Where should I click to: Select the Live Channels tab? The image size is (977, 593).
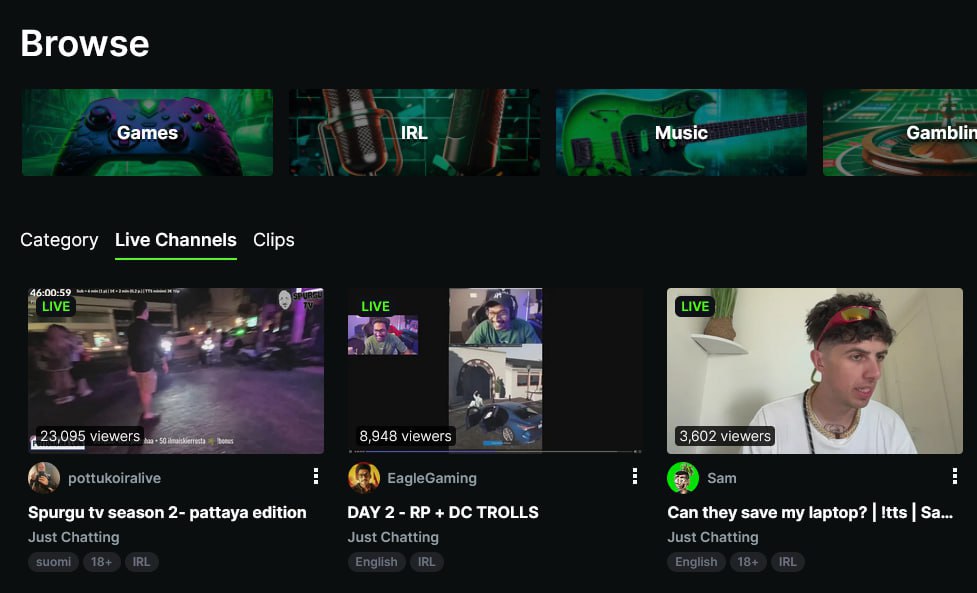[x=176, y=240]
